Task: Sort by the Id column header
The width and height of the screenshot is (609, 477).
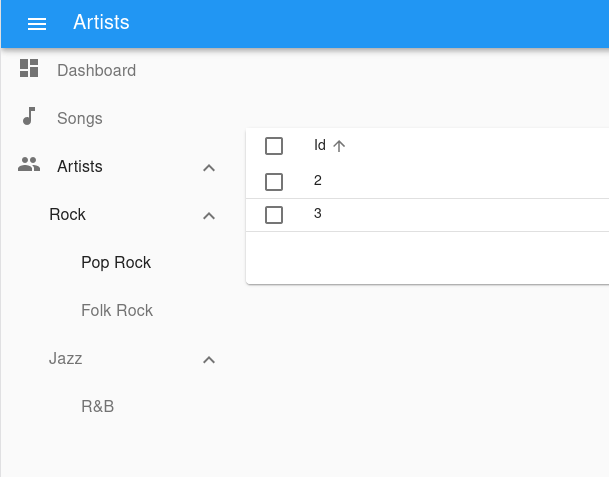Action: 320,146
